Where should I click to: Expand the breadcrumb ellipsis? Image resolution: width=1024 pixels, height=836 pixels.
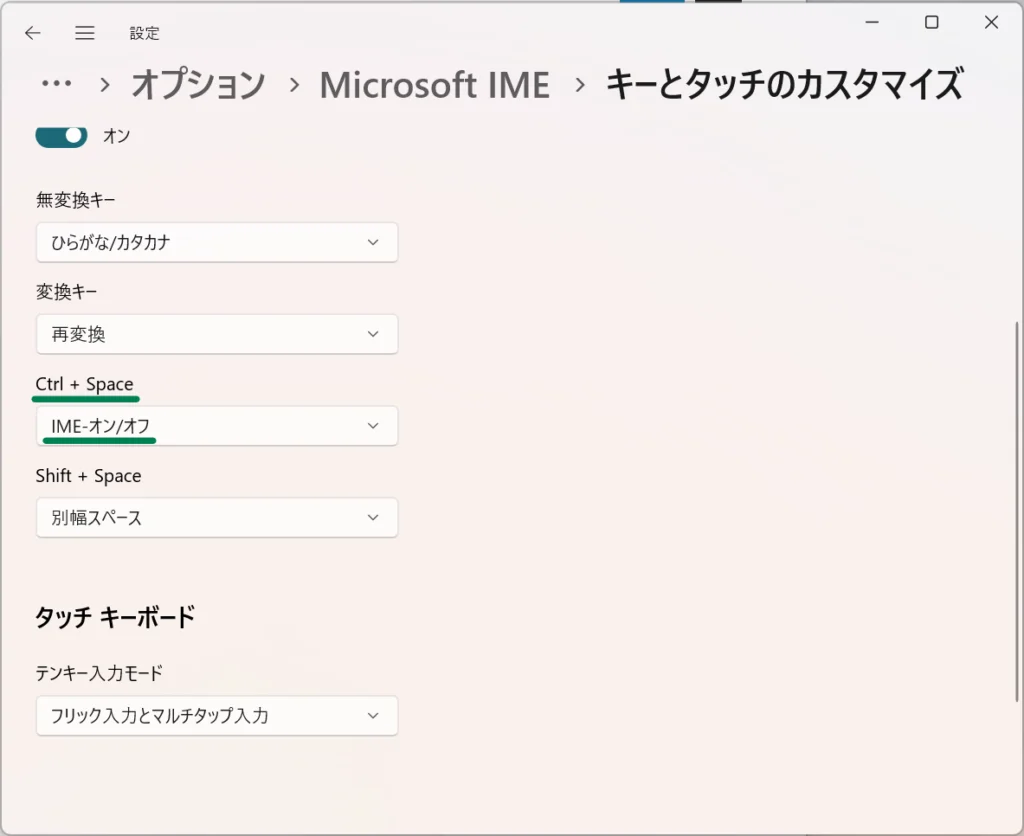point(57,84)
